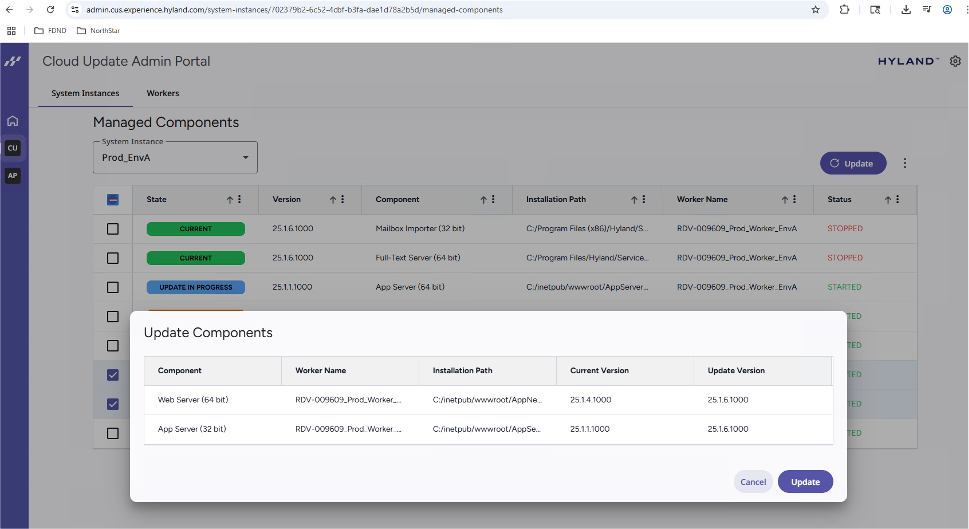The width and height of the screenshot is (969, 529).
Task: Sort by Installation Path column arrow
Action: [634, 200]
